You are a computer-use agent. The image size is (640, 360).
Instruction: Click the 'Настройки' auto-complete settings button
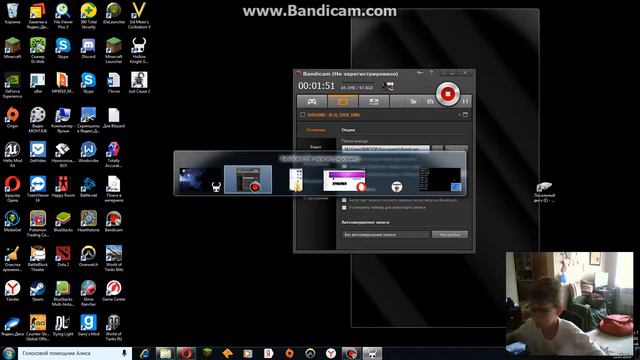(x=450, y=235)
